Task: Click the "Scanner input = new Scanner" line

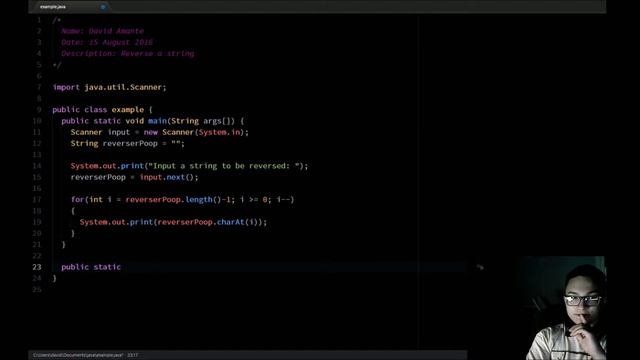Action: tap(160, 132)
